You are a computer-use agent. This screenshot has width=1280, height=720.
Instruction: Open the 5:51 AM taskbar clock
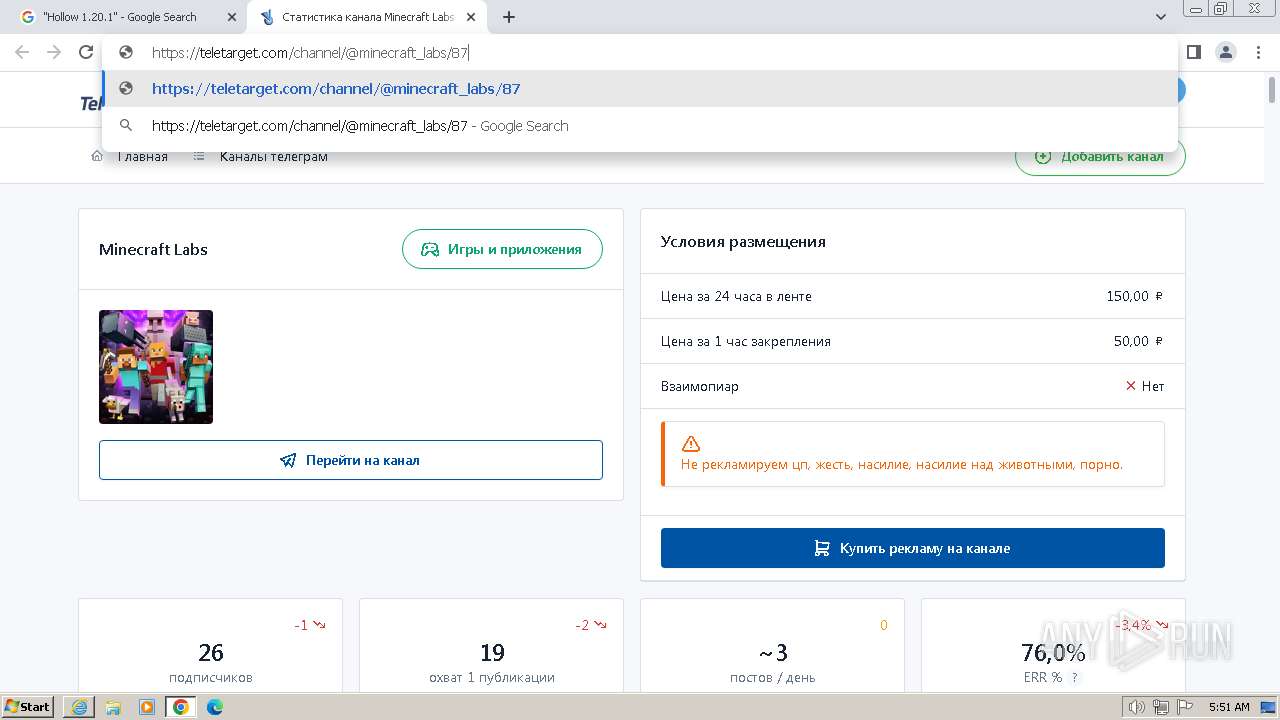point(1229,707)
